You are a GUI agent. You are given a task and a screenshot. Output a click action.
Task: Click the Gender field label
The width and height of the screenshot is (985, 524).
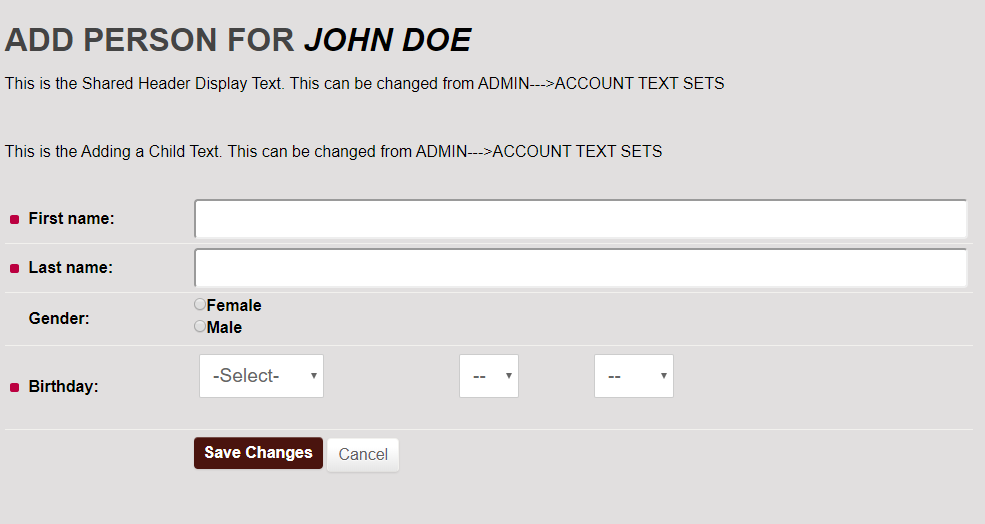59,319
